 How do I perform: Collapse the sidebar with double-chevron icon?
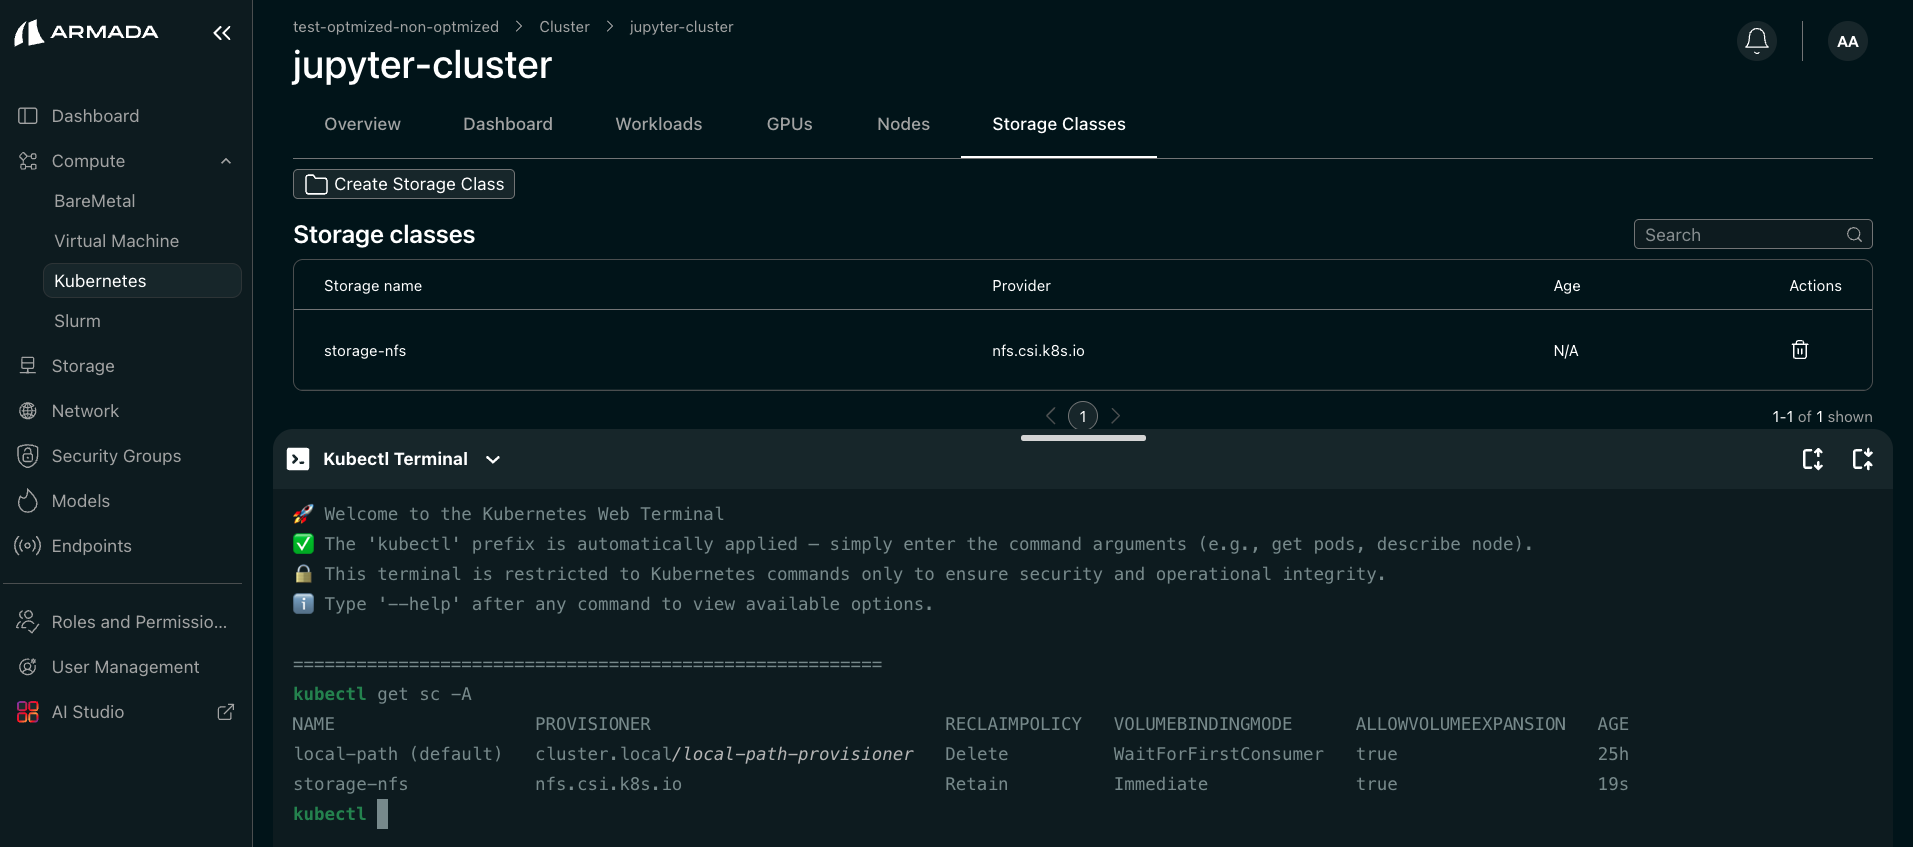coord(222,33)
